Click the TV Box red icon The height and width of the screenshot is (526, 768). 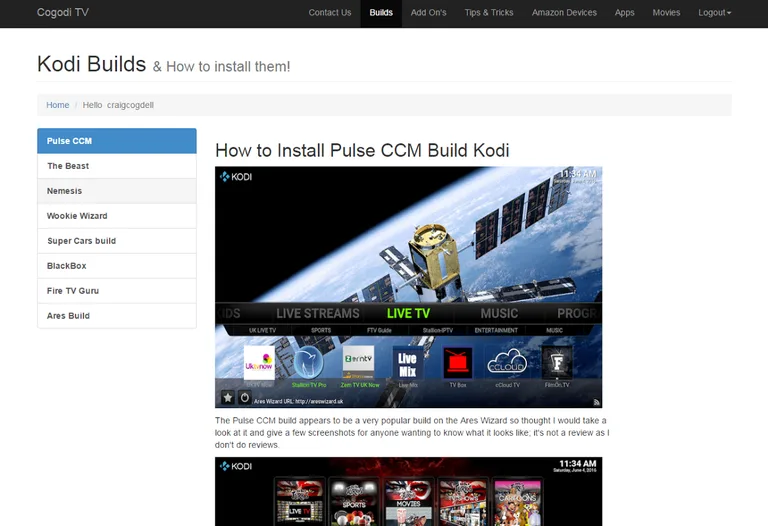click(458, 363)
